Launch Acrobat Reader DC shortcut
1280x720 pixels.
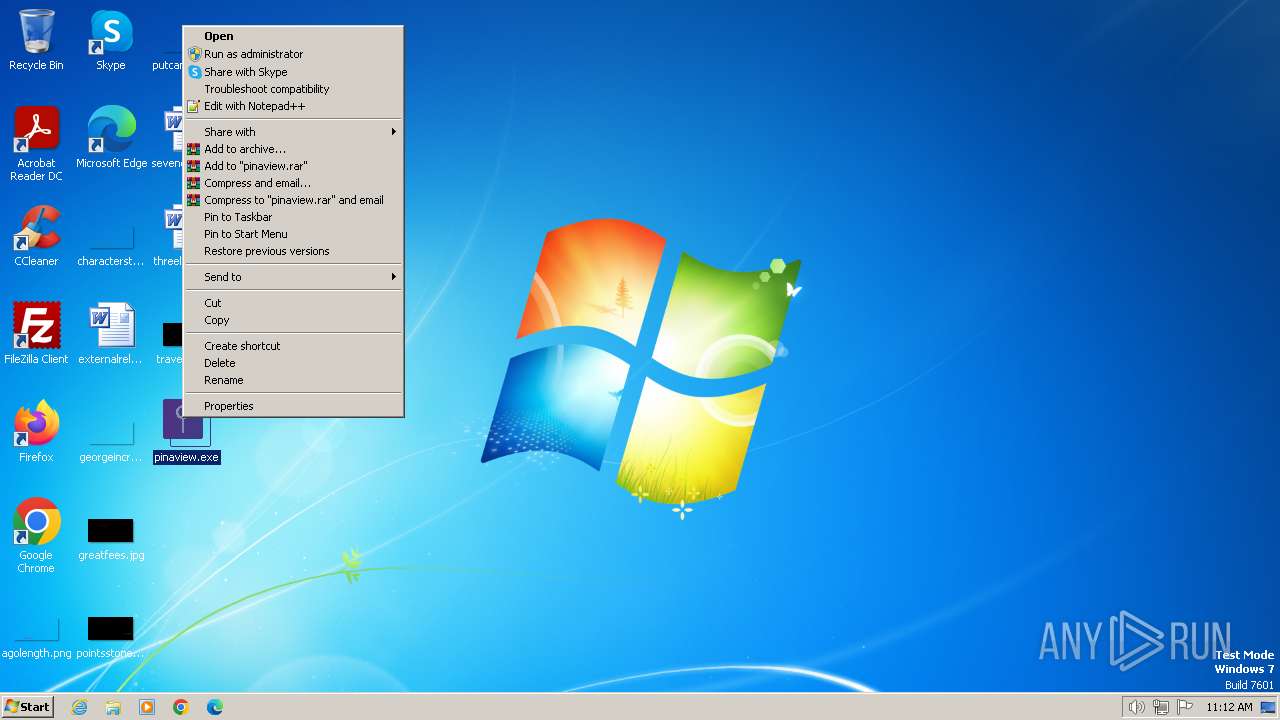pyautogui.click(x=36, y=144)
